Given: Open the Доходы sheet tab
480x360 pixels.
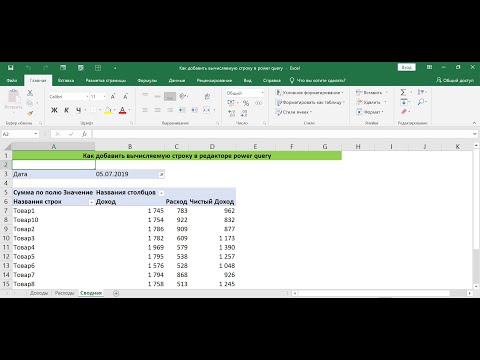Looking at the screenshot, I should pos(39,293).
